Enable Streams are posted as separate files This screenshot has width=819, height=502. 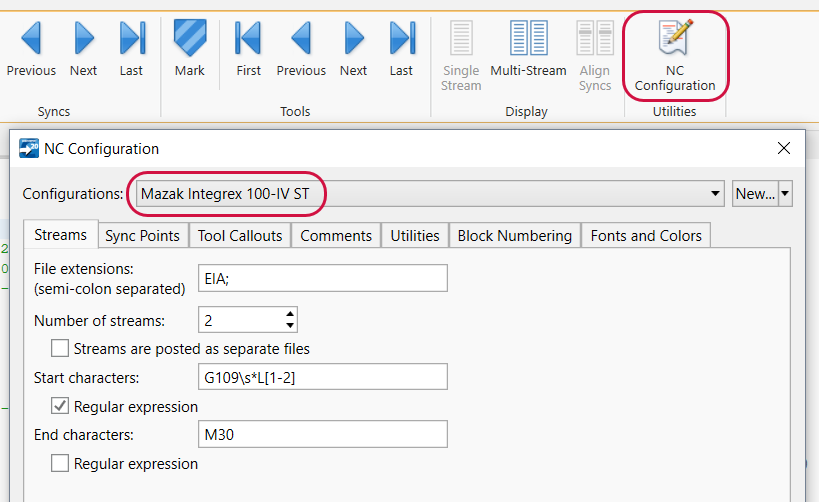pos(60,348)
